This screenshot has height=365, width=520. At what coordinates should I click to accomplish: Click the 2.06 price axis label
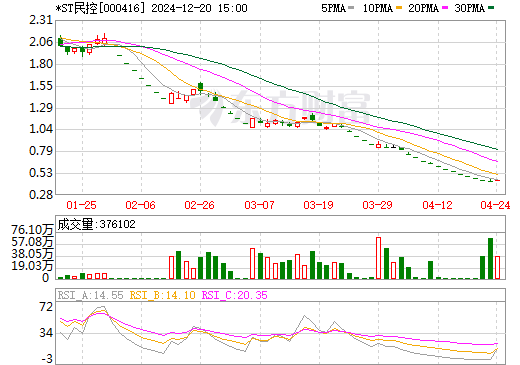41,42
